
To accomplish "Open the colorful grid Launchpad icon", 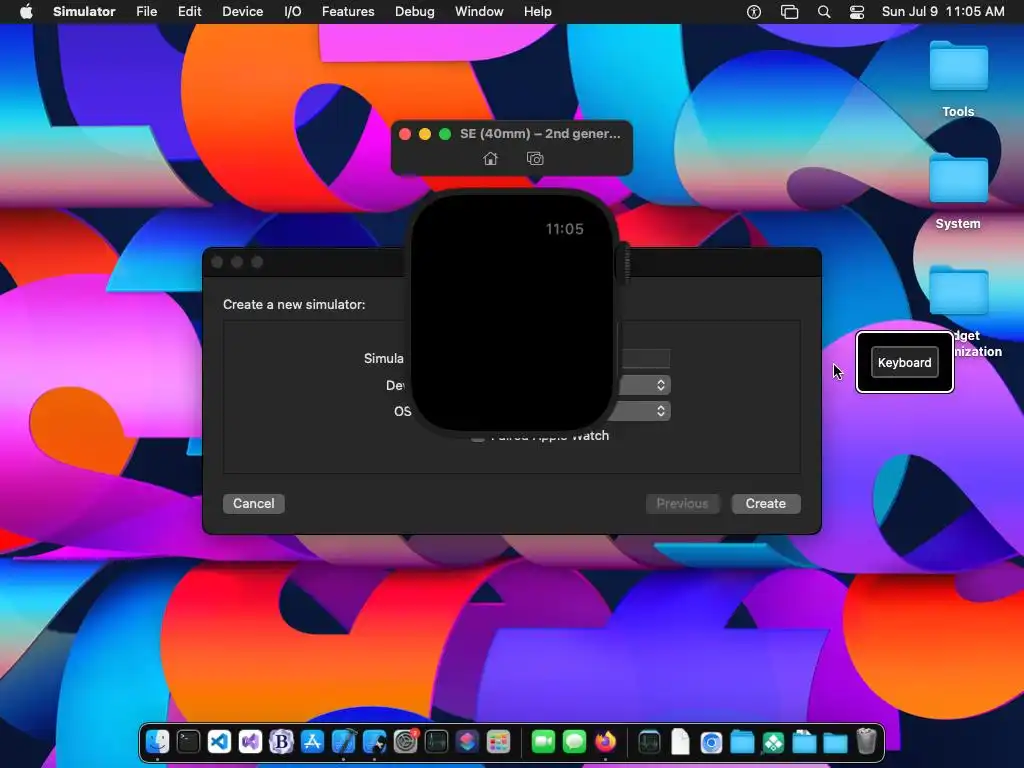I will [498, 742].
